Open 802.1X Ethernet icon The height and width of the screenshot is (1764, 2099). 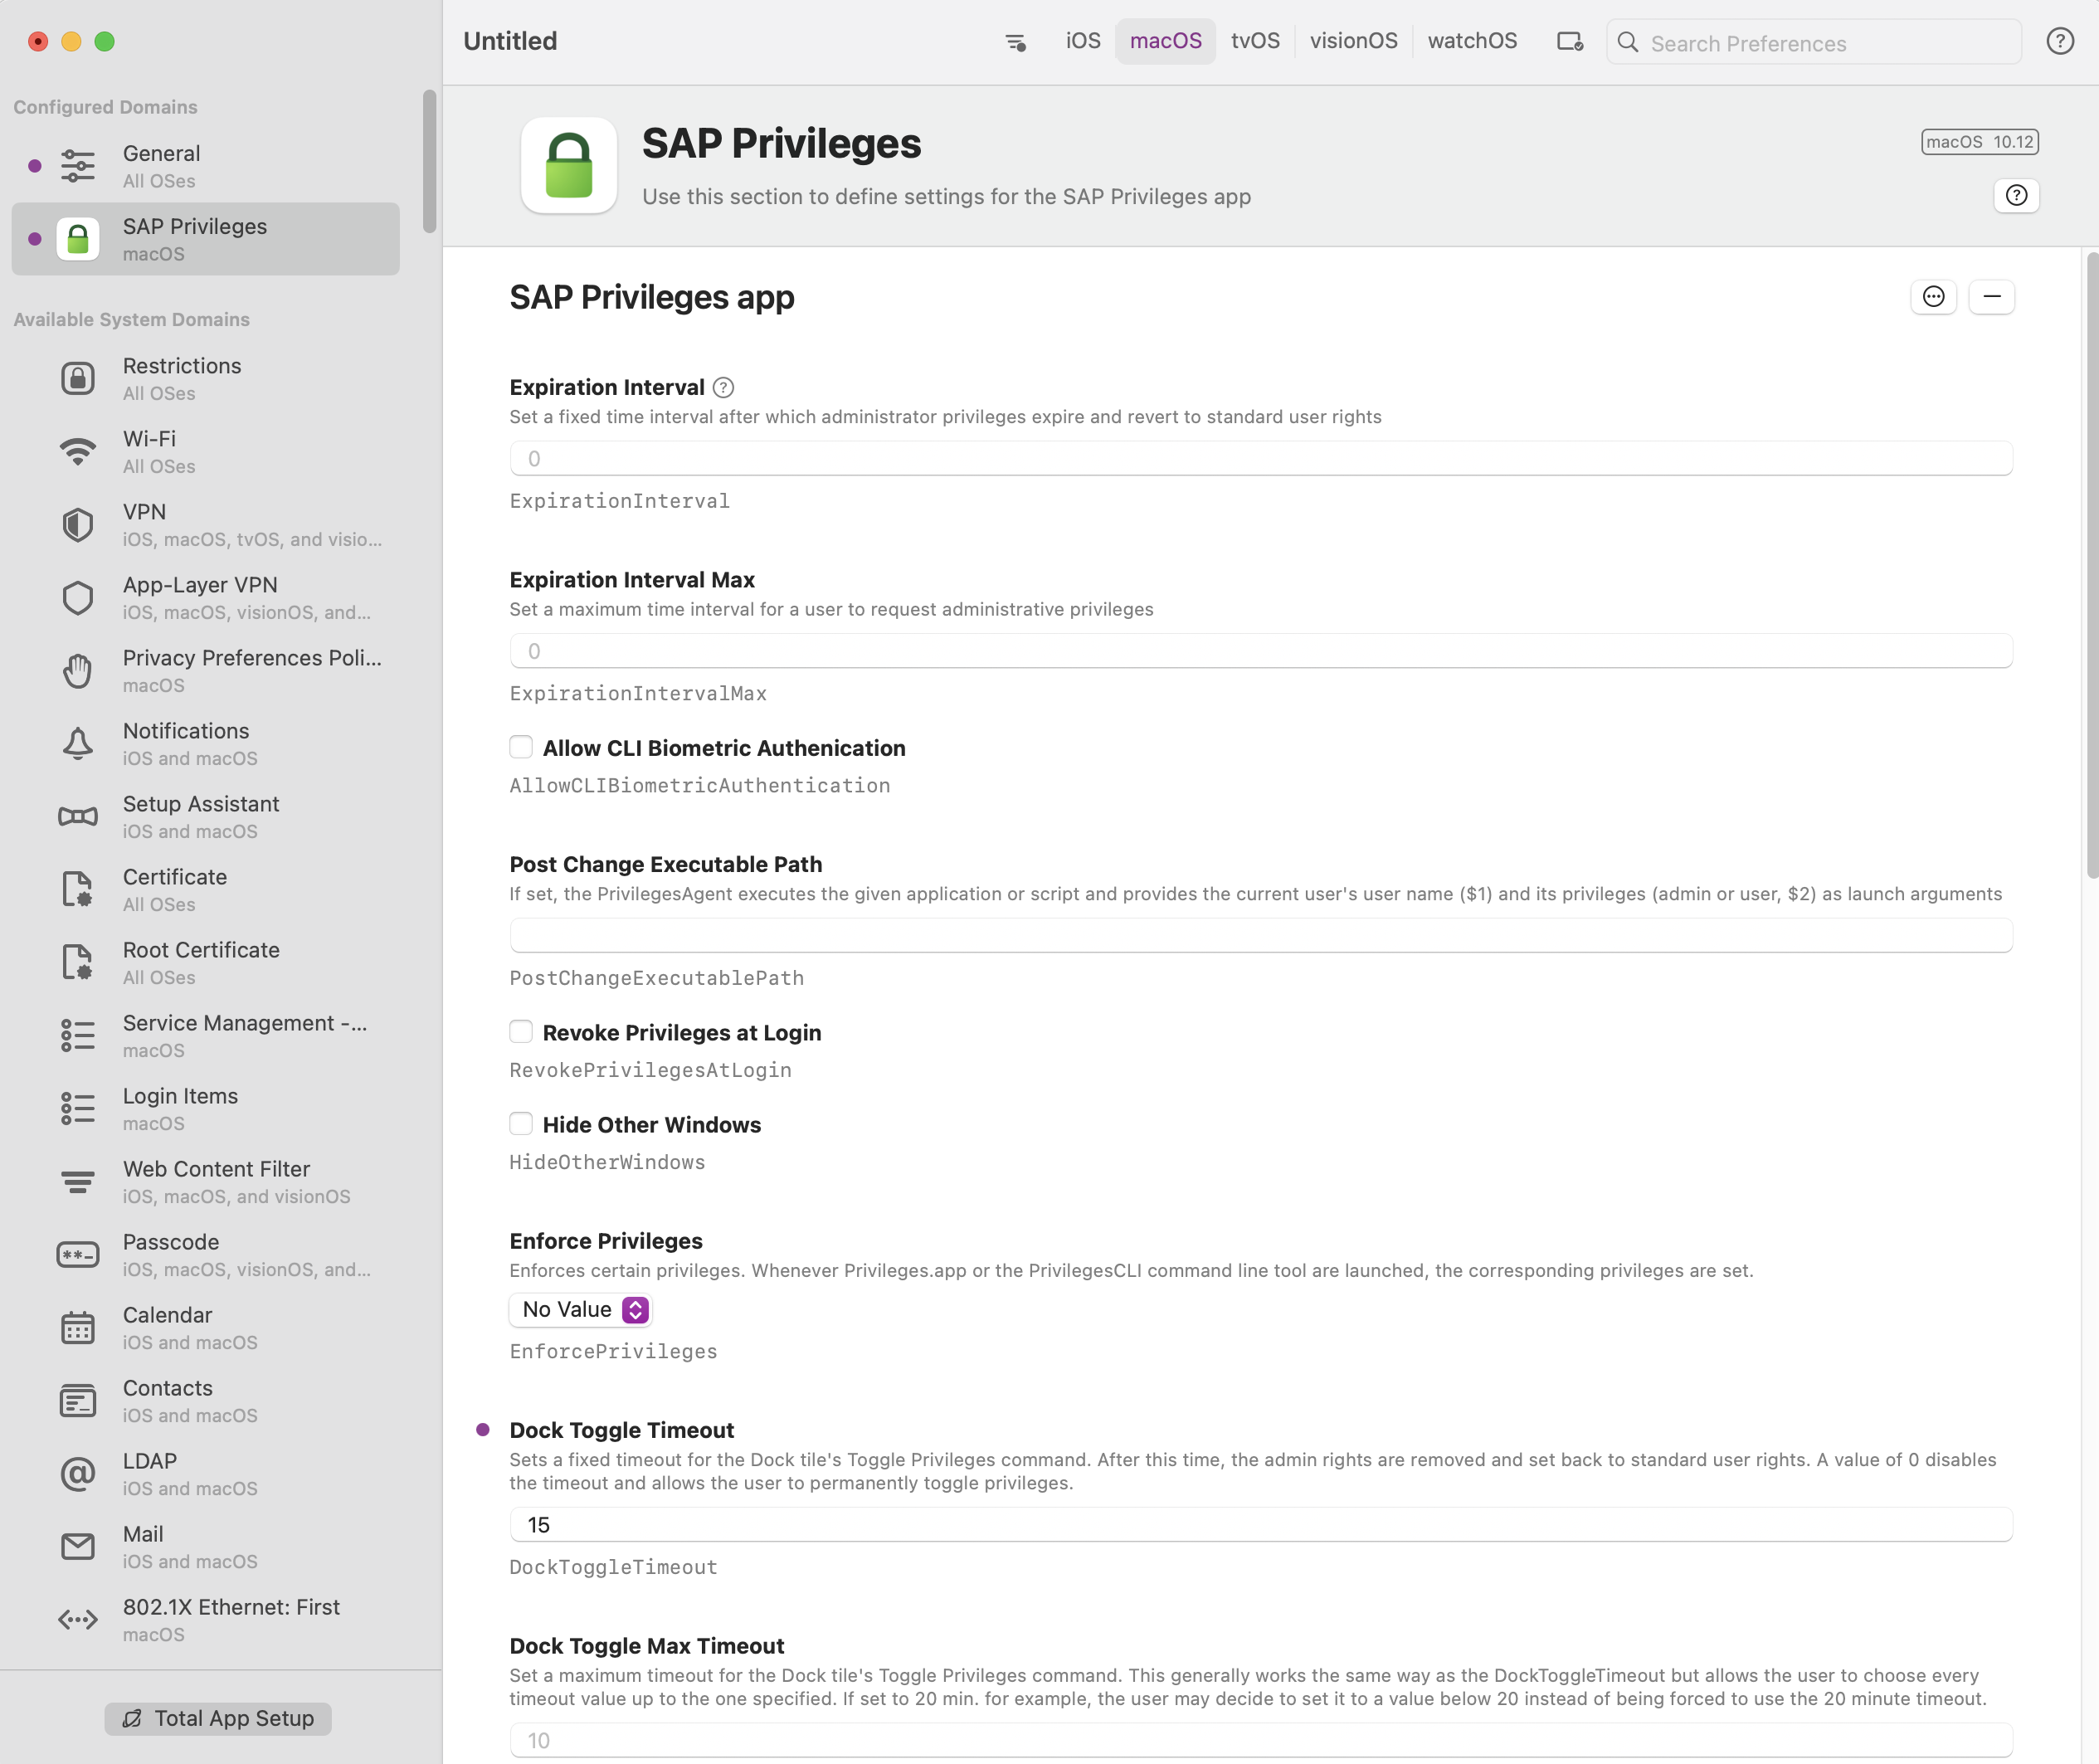78,1619
